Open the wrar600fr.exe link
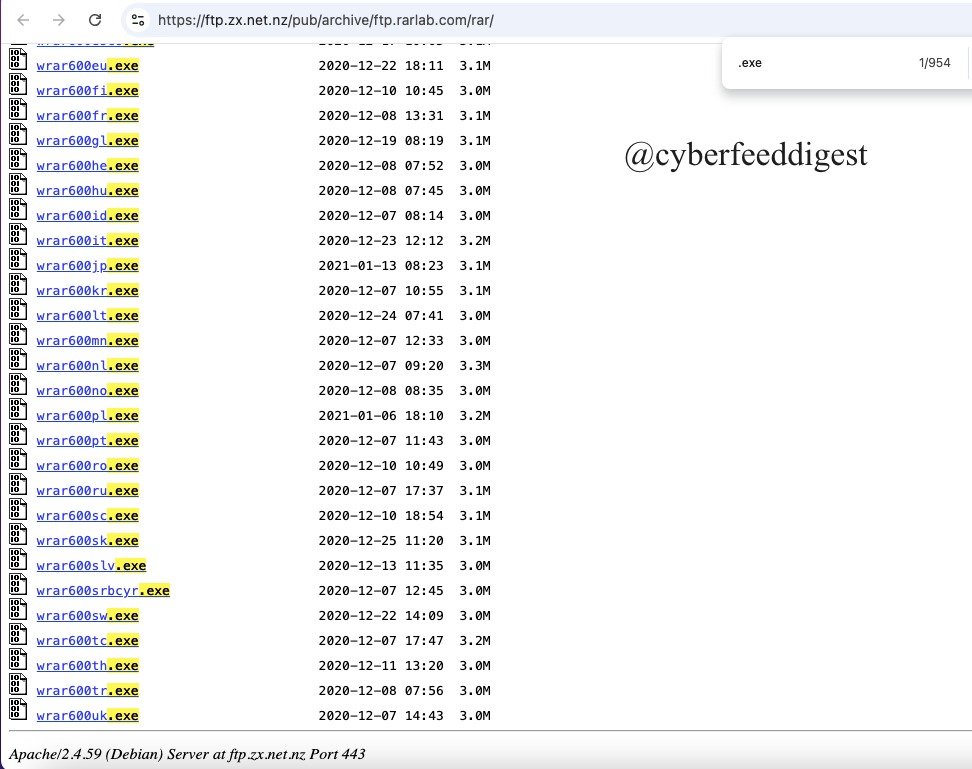This screenshot has height=769, width=972. pos(87,116)
